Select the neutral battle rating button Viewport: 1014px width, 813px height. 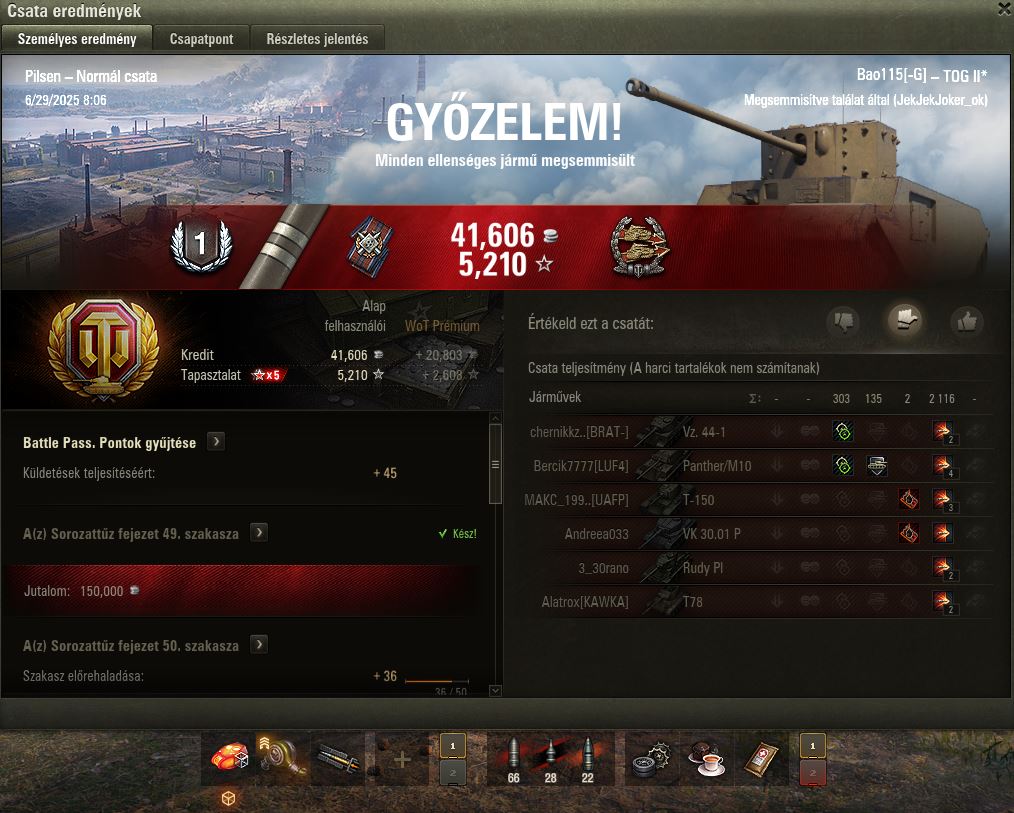pos(905,319)
